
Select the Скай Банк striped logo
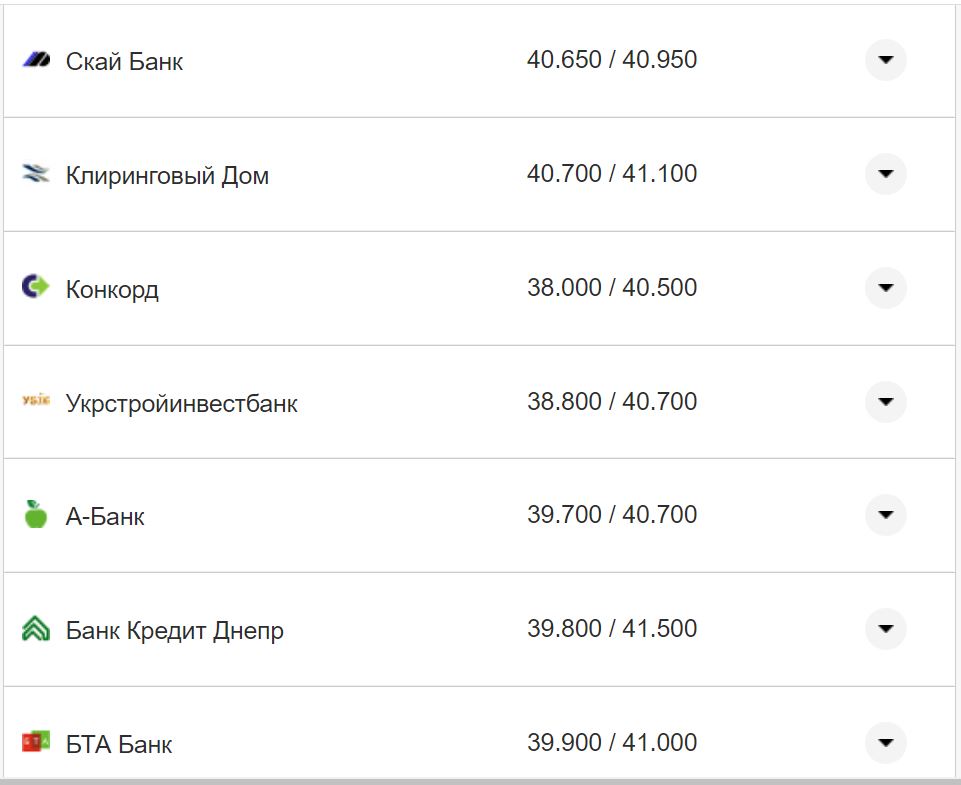[x=36, y=60]
